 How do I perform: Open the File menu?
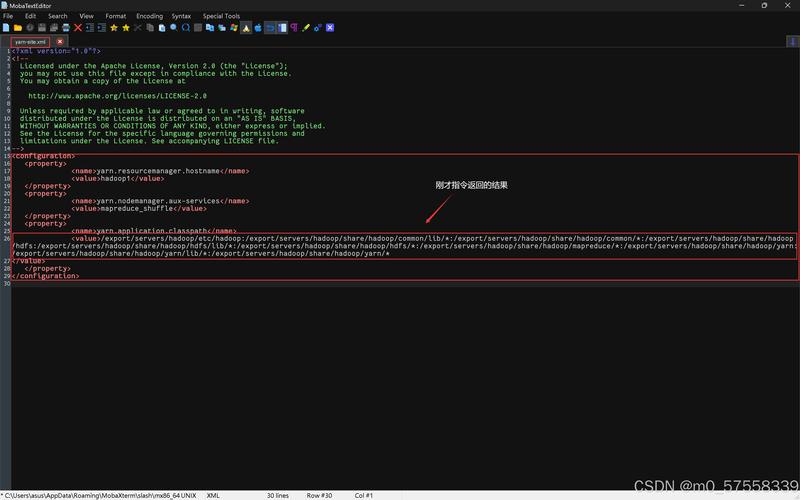pos(8,16)
